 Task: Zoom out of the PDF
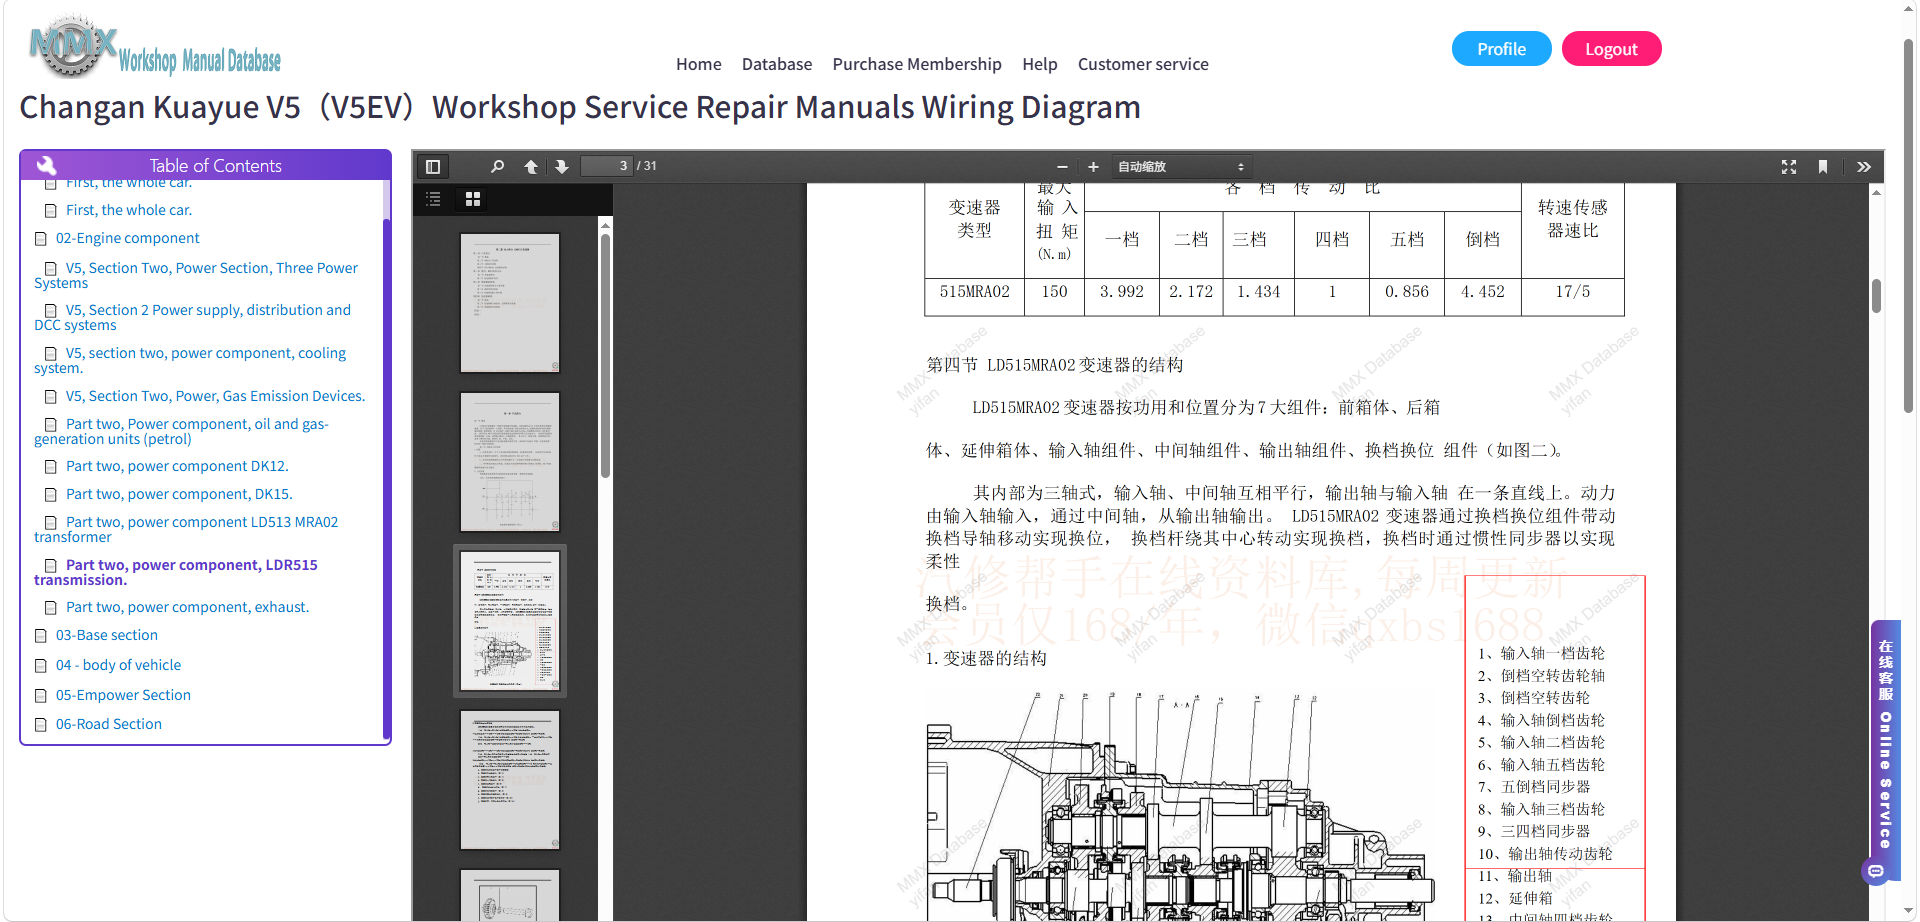click(1062, 167)
